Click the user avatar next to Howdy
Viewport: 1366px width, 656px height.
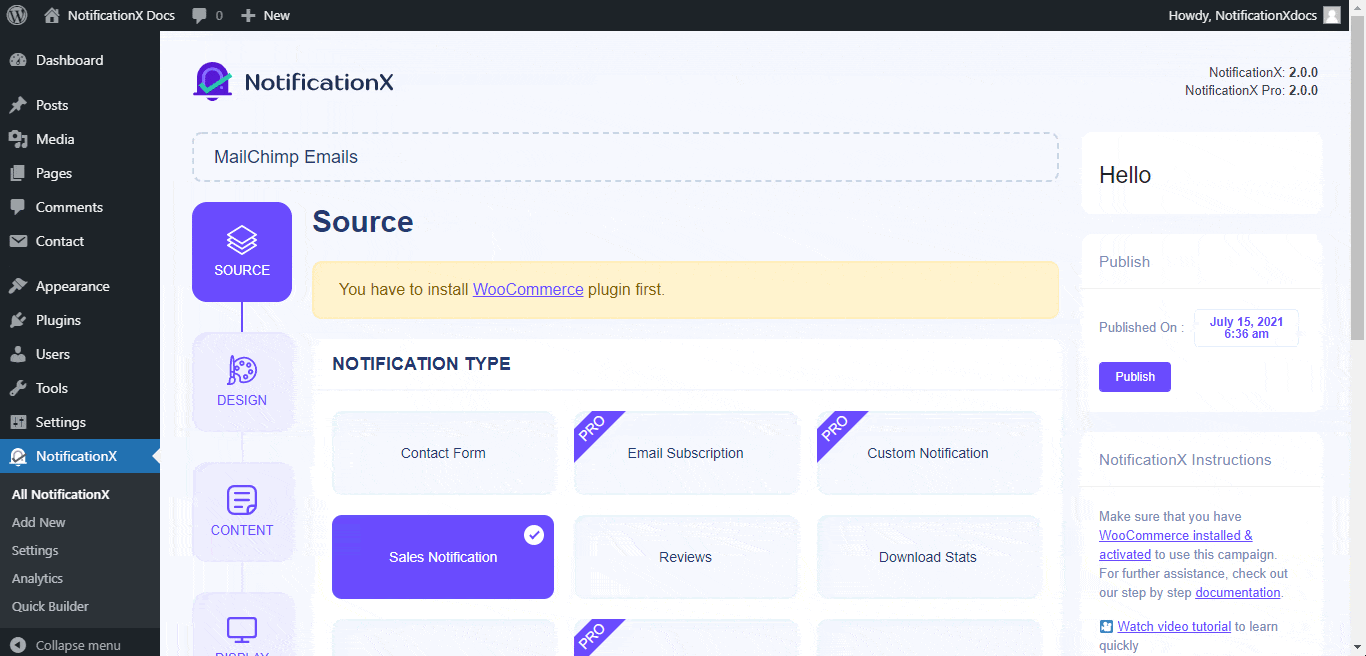click(1332, 15)
